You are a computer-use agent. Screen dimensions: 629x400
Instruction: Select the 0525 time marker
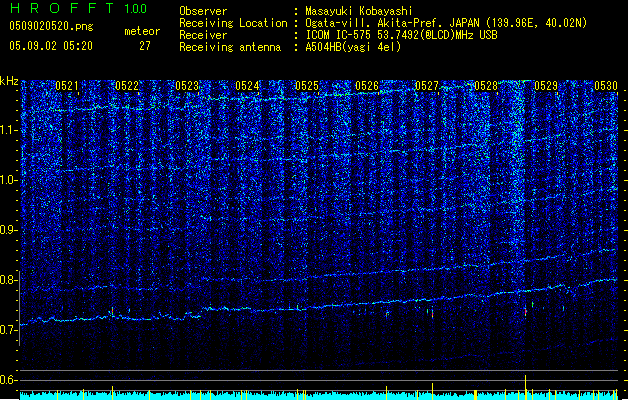pyautogui.click(x=307, y=87)
